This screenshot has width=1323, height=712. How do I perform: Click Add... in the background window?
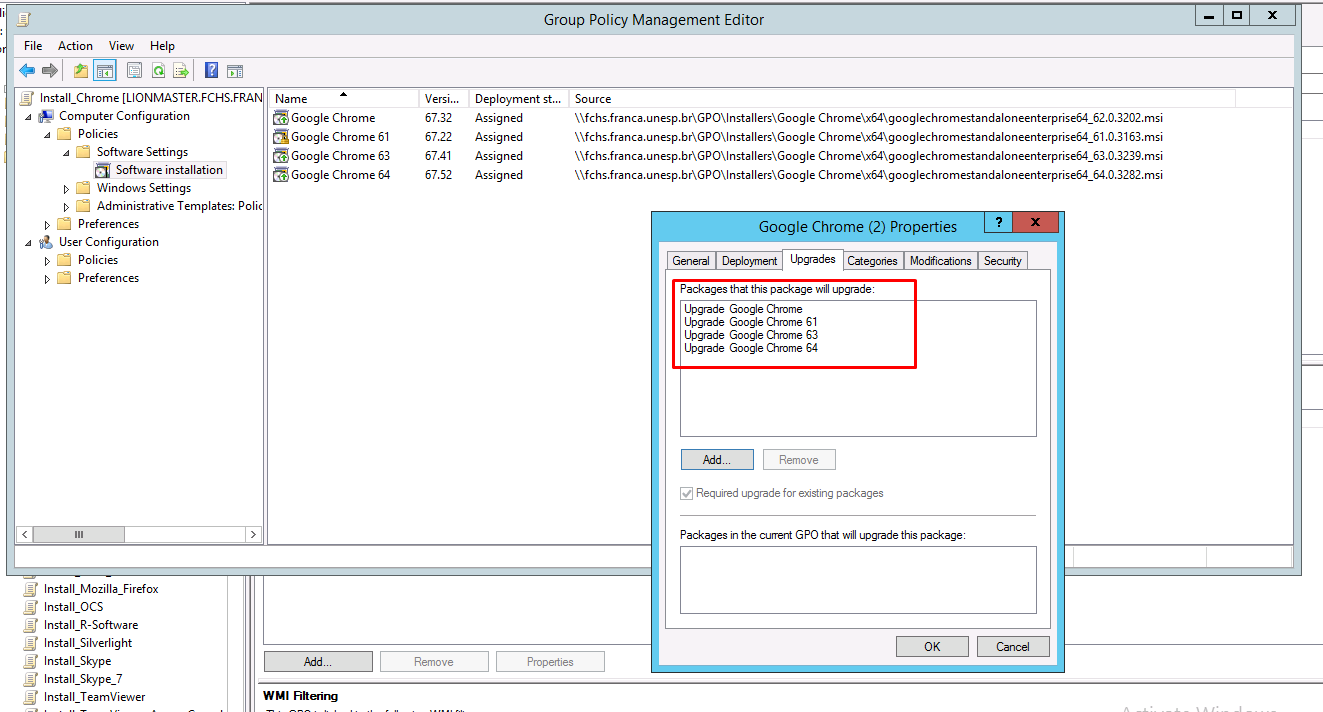click(x=318, y=662)
